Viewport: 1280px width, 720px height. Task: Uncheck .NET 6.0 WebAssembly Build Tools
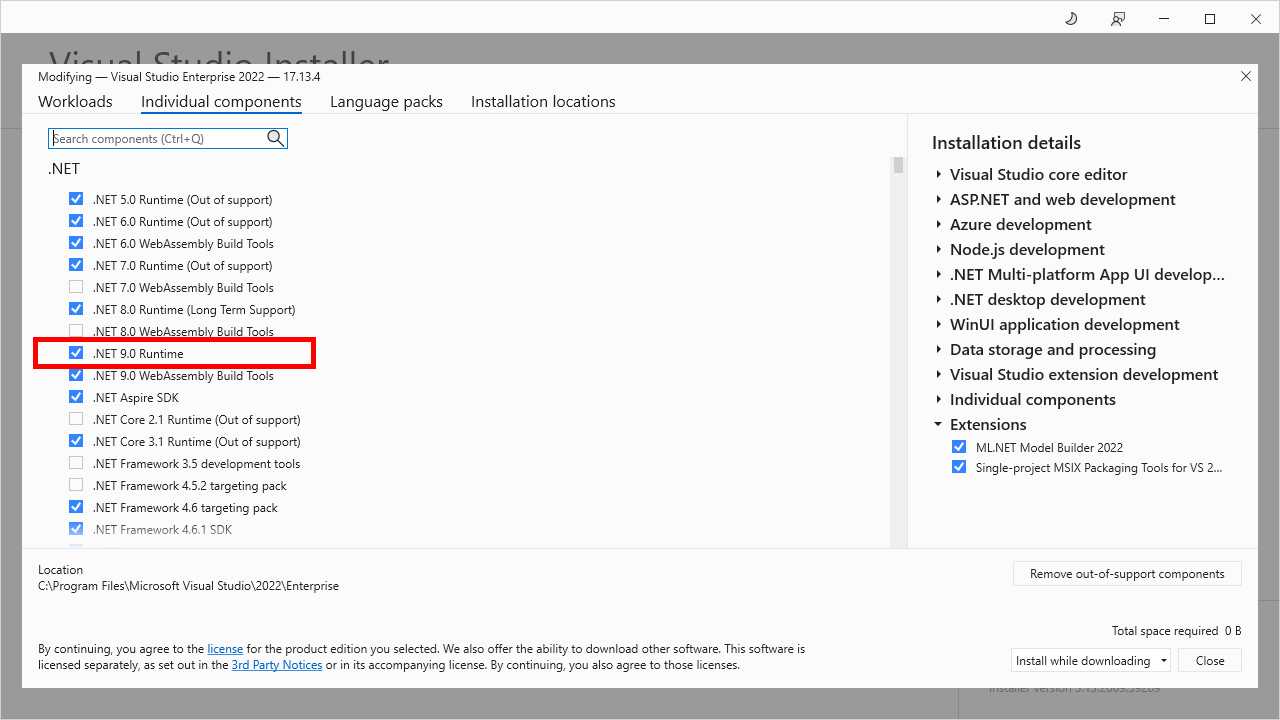(76, 243)
